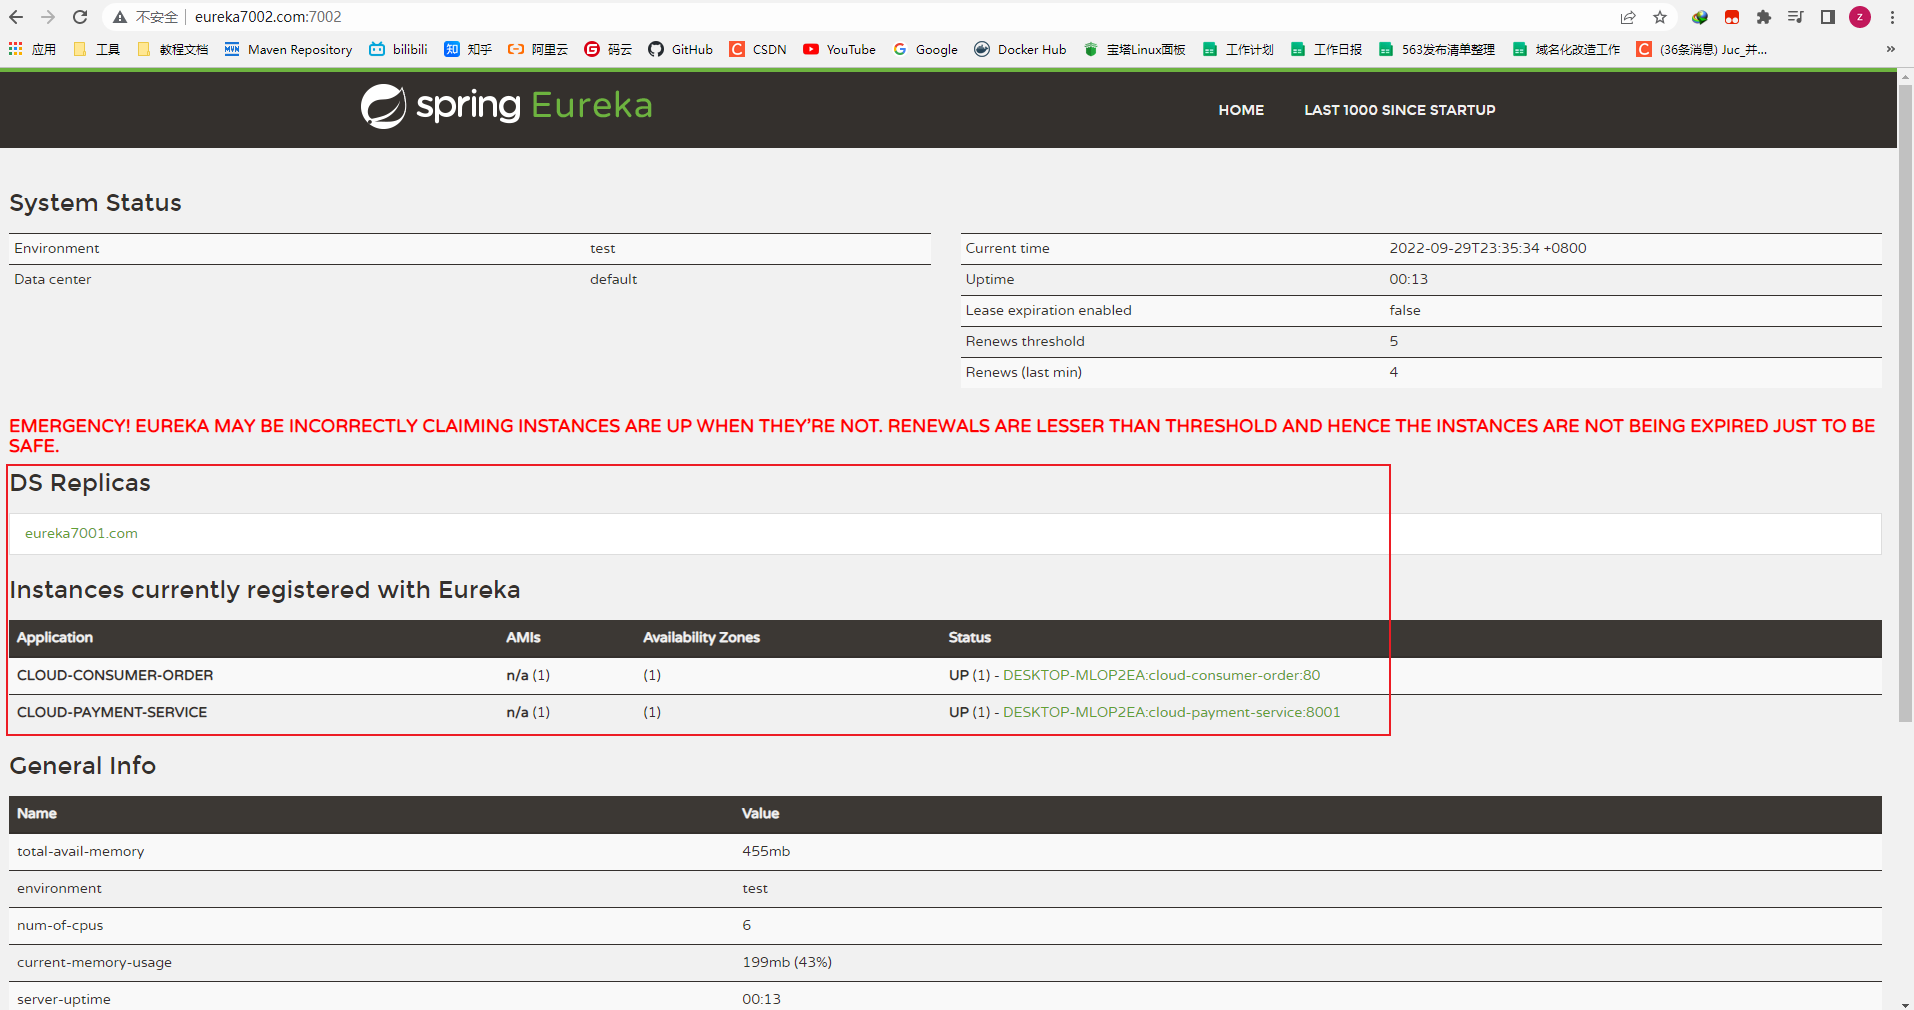Open the 工作日报 sheet bookmark

pyautogui.click(x=1326, y=49)
